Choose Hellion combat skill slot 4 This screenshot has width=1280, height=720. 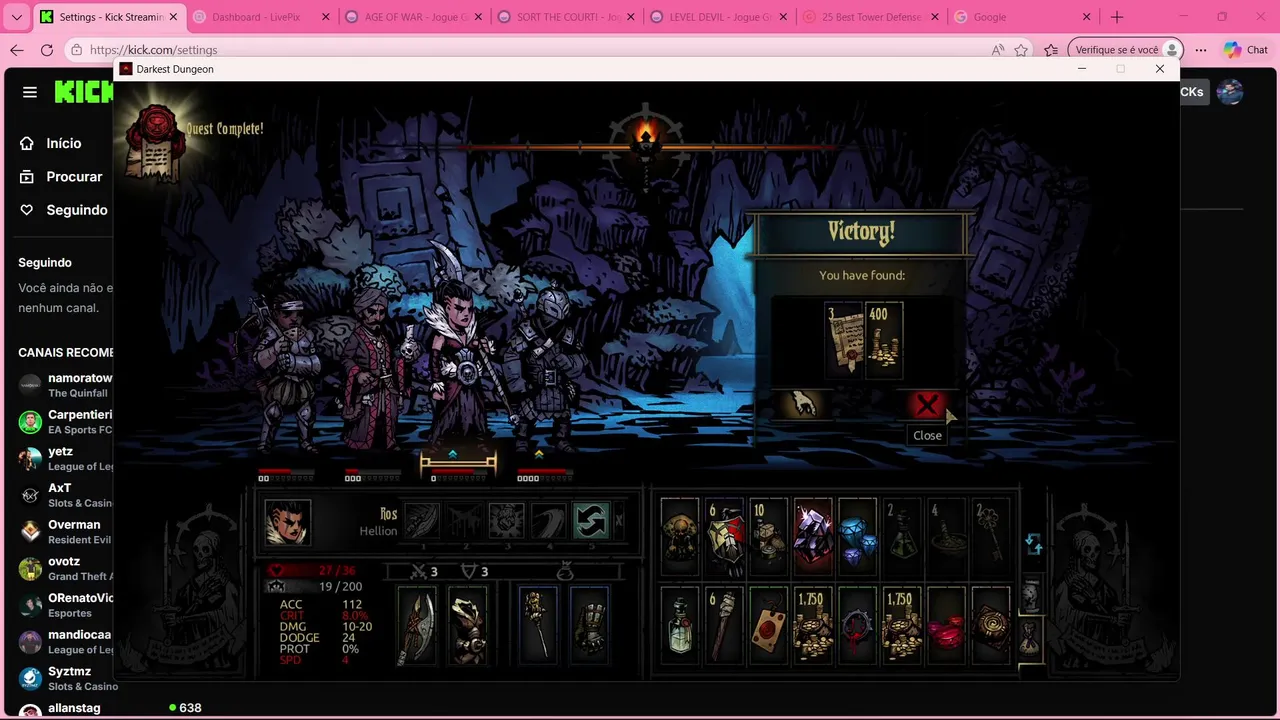click(x=548, y=521)
